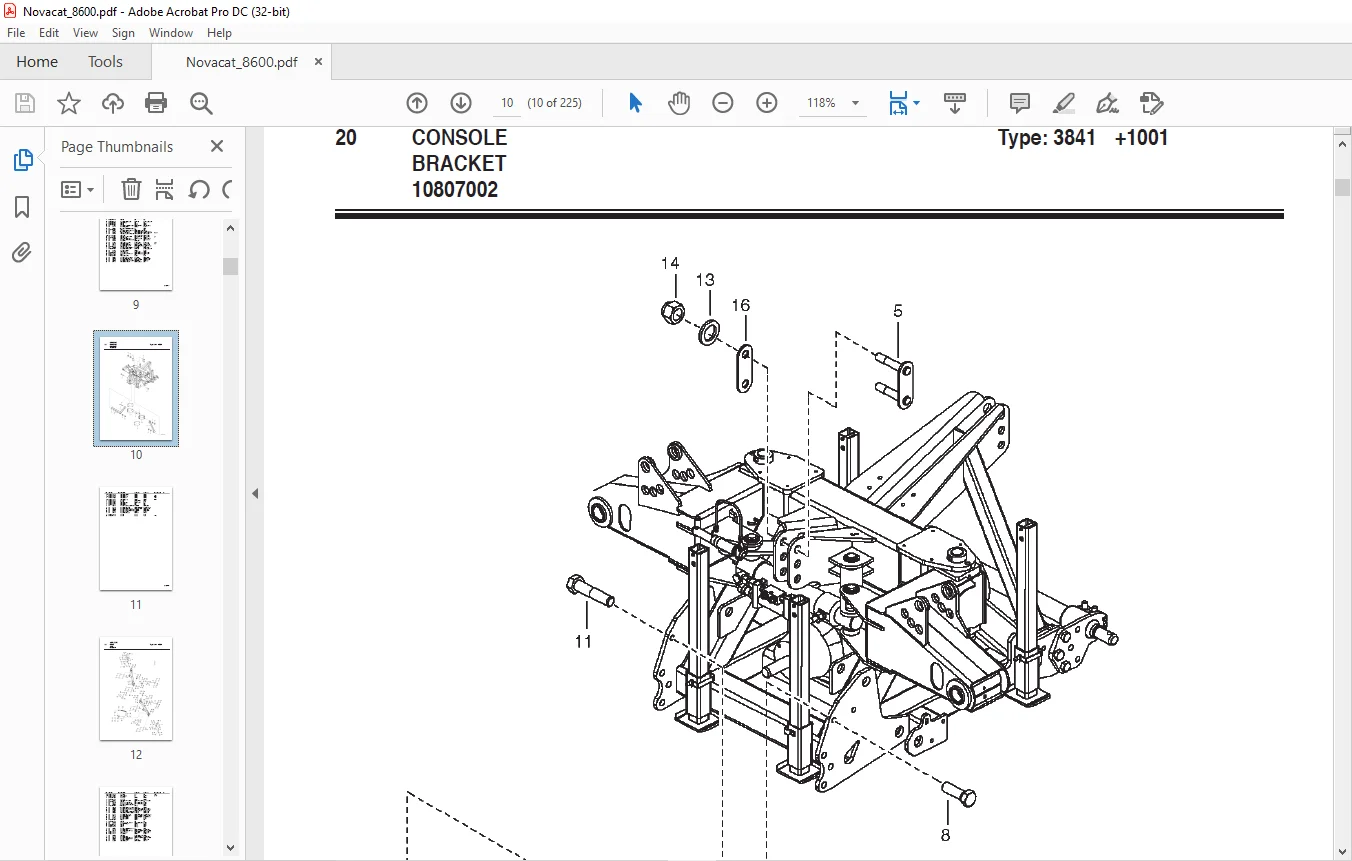Zoom in with the plus circle icon
1352x861 pixels.
767,103
